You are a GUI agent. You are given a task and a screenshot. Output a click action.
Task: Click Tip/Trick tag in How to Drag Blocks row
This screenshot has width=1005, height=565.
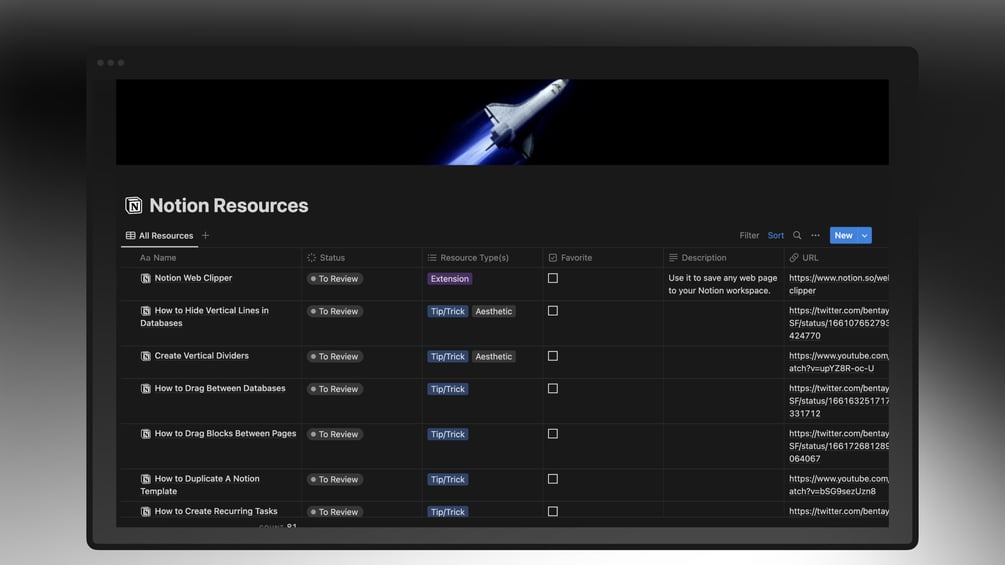tap(447, 434)
